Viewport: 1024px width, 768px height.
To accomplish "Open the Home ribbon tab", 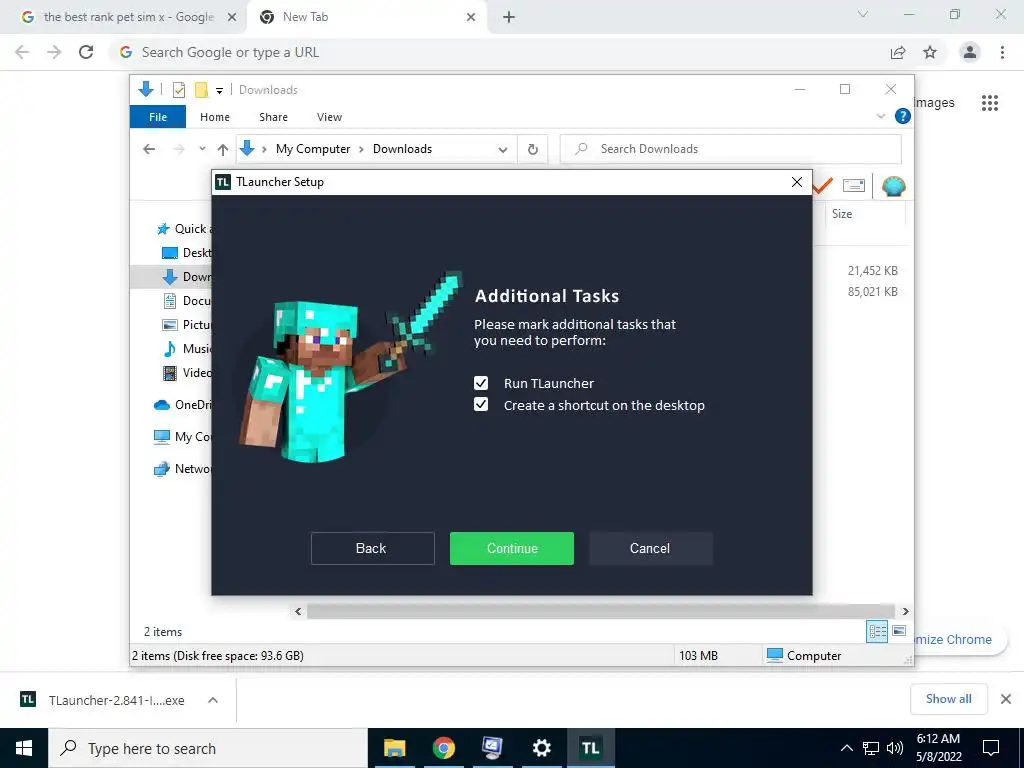I will coord(215,117).
